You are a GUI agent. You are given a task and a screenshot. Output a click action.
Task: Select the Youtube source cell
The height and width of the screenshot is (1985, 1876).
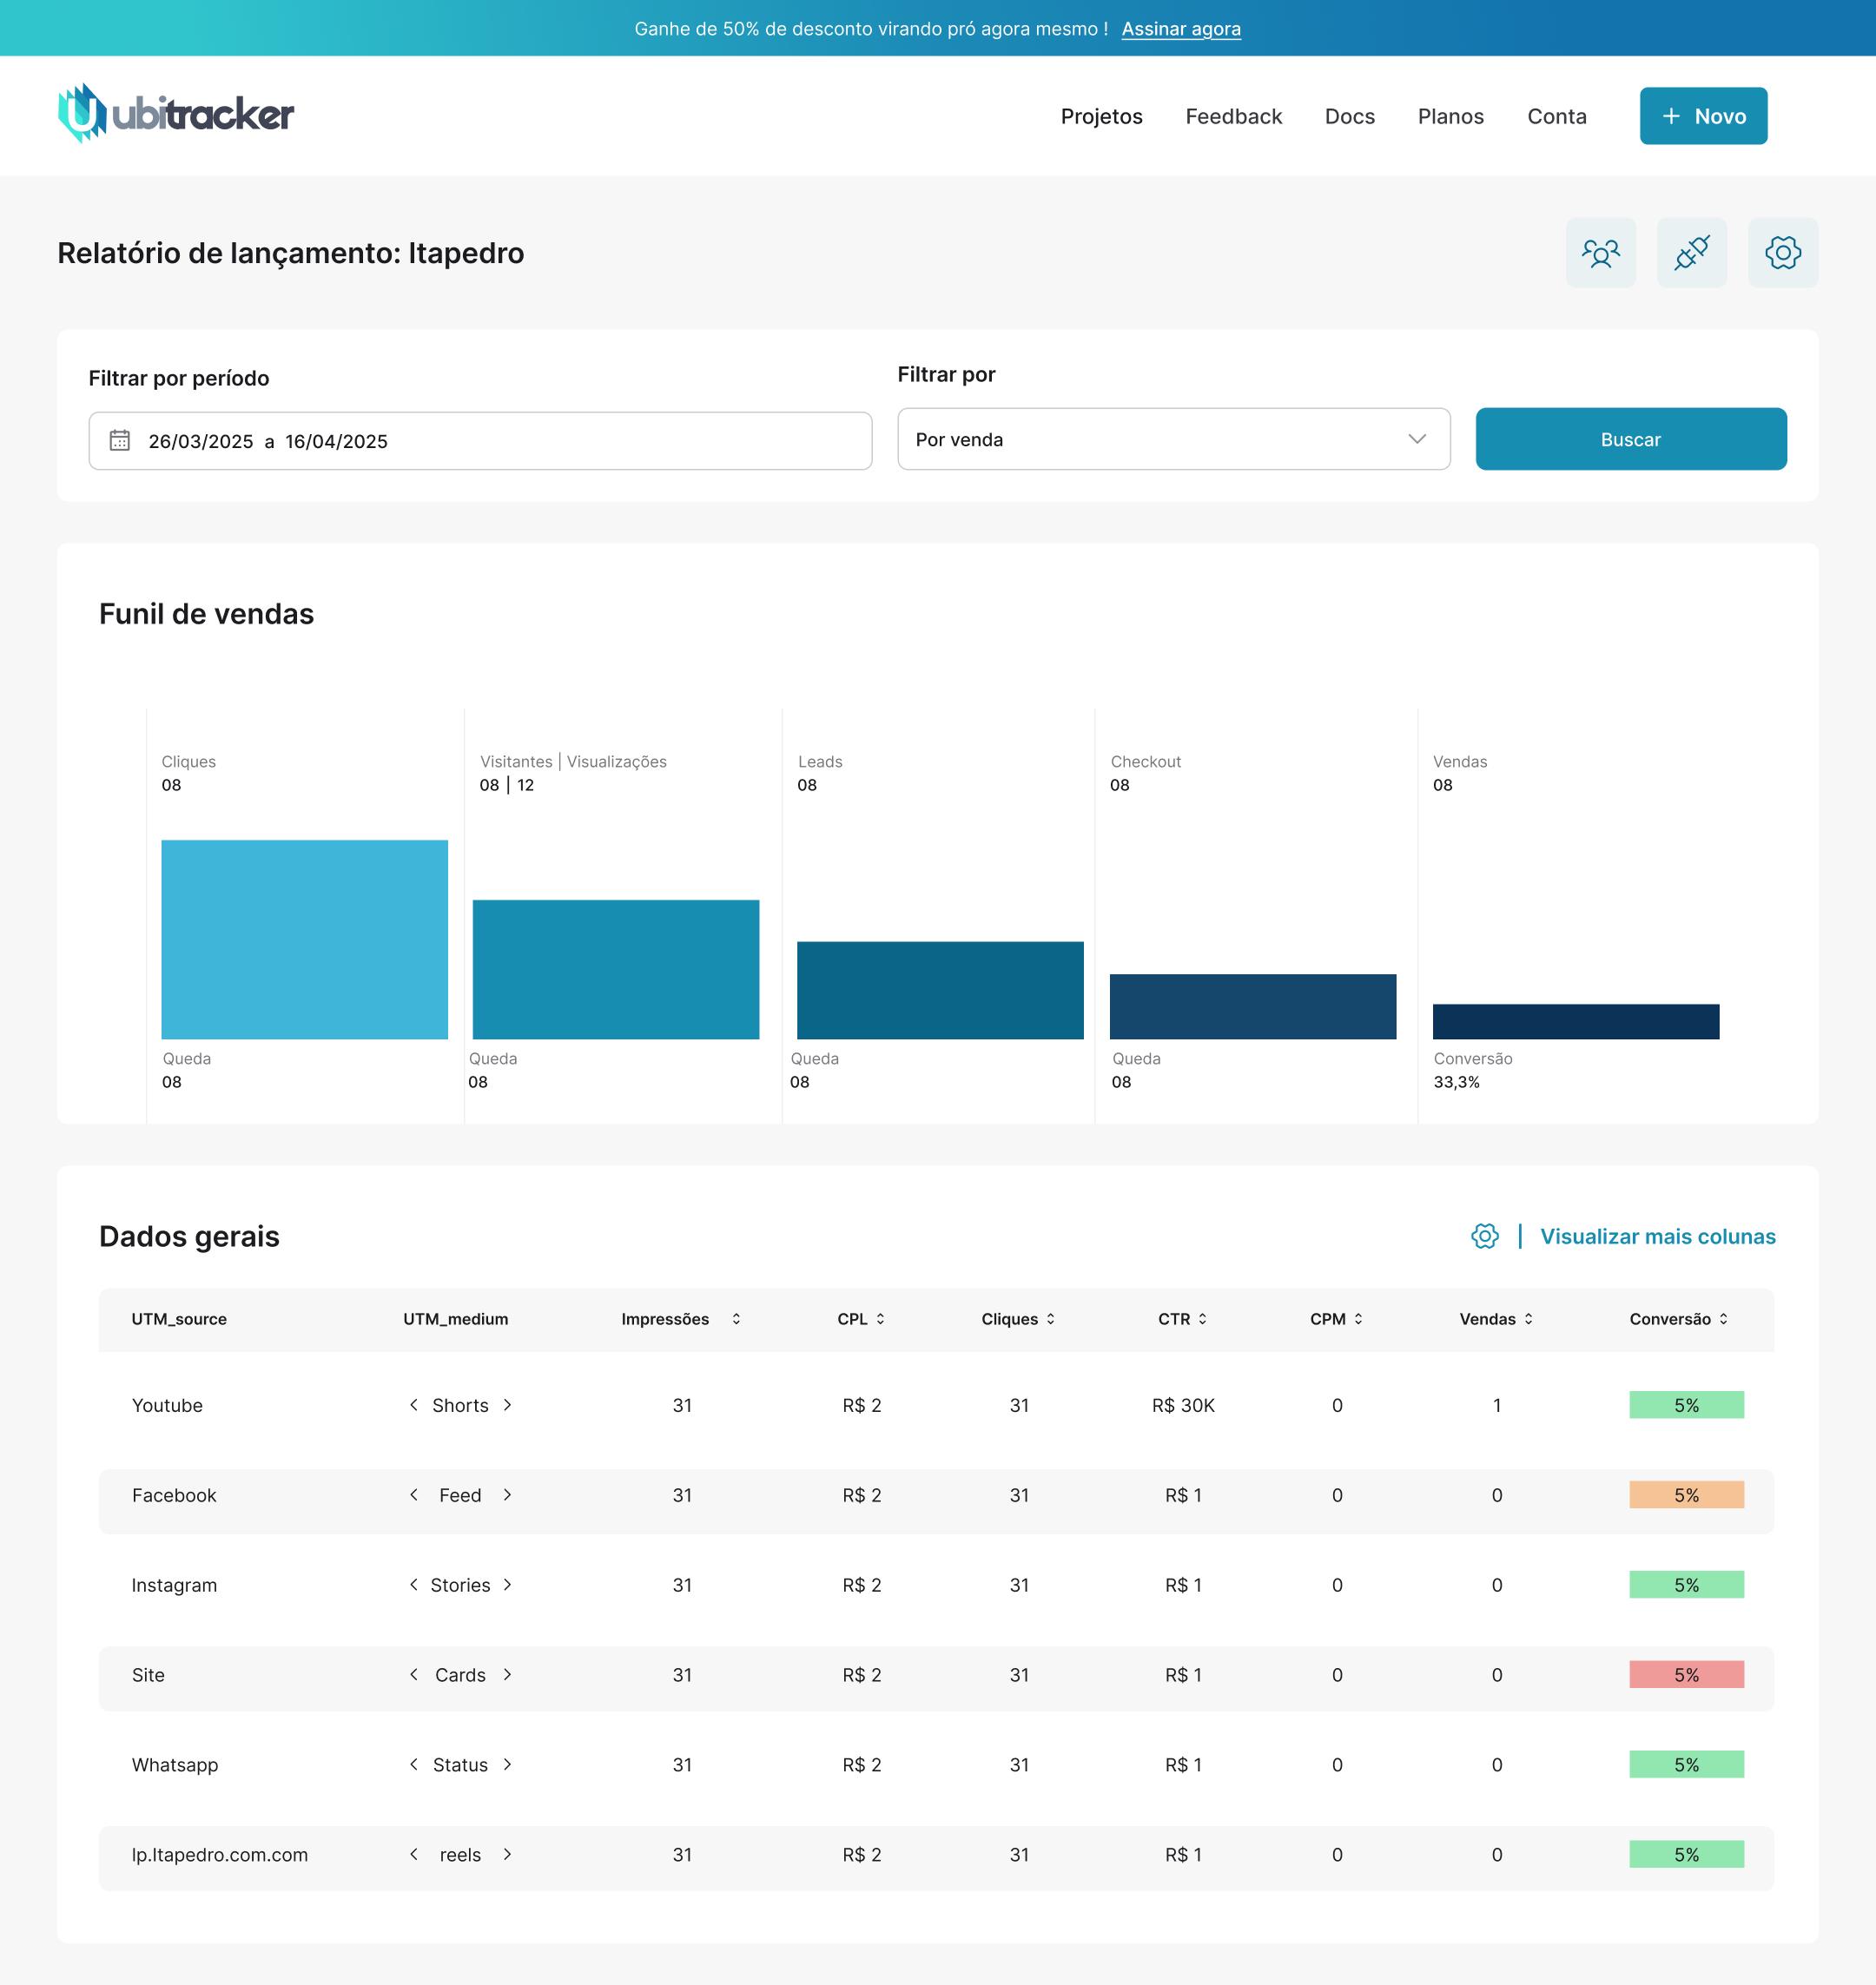pyautogui.click(x=167, y=1405)
